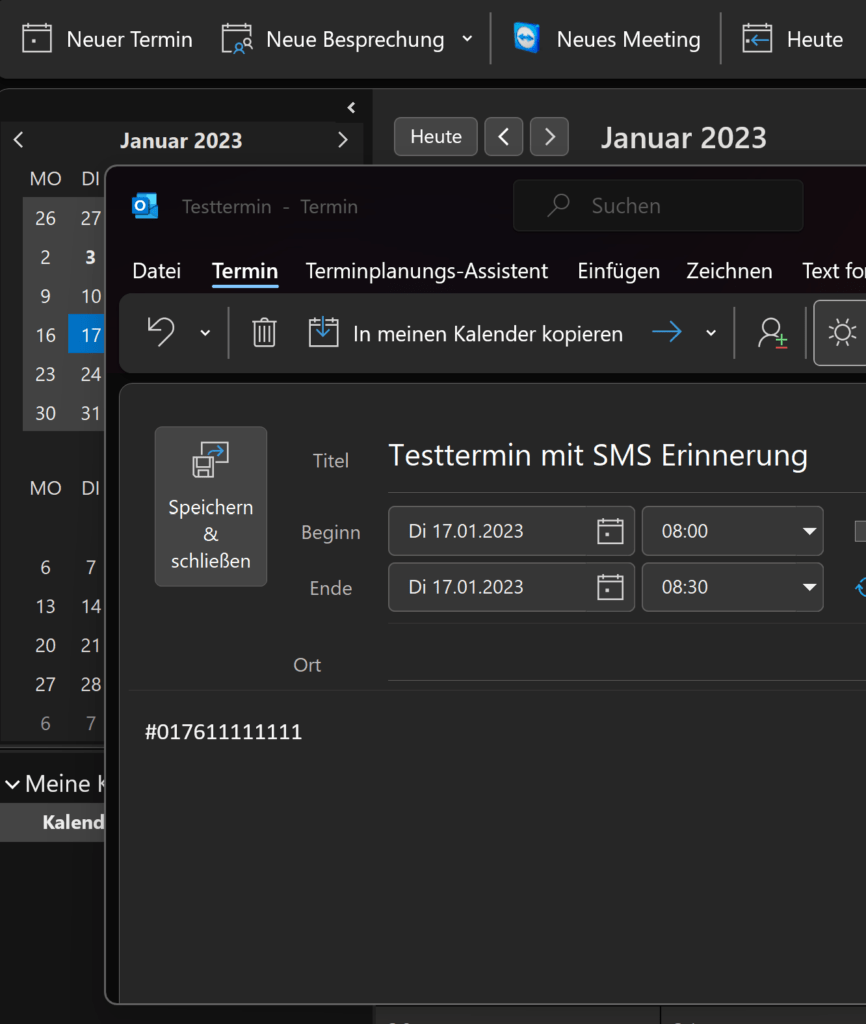Screen dimensions: 866x1024
Task: Collapse the Meine Kalender group
Action: (12, 784)
